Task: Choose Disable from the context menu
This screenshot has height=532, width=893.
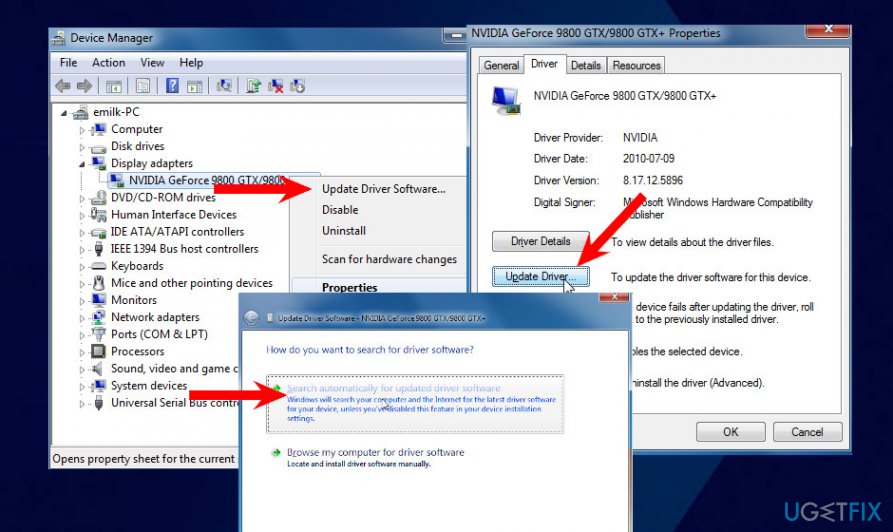Action: click(x=340, y=210)
